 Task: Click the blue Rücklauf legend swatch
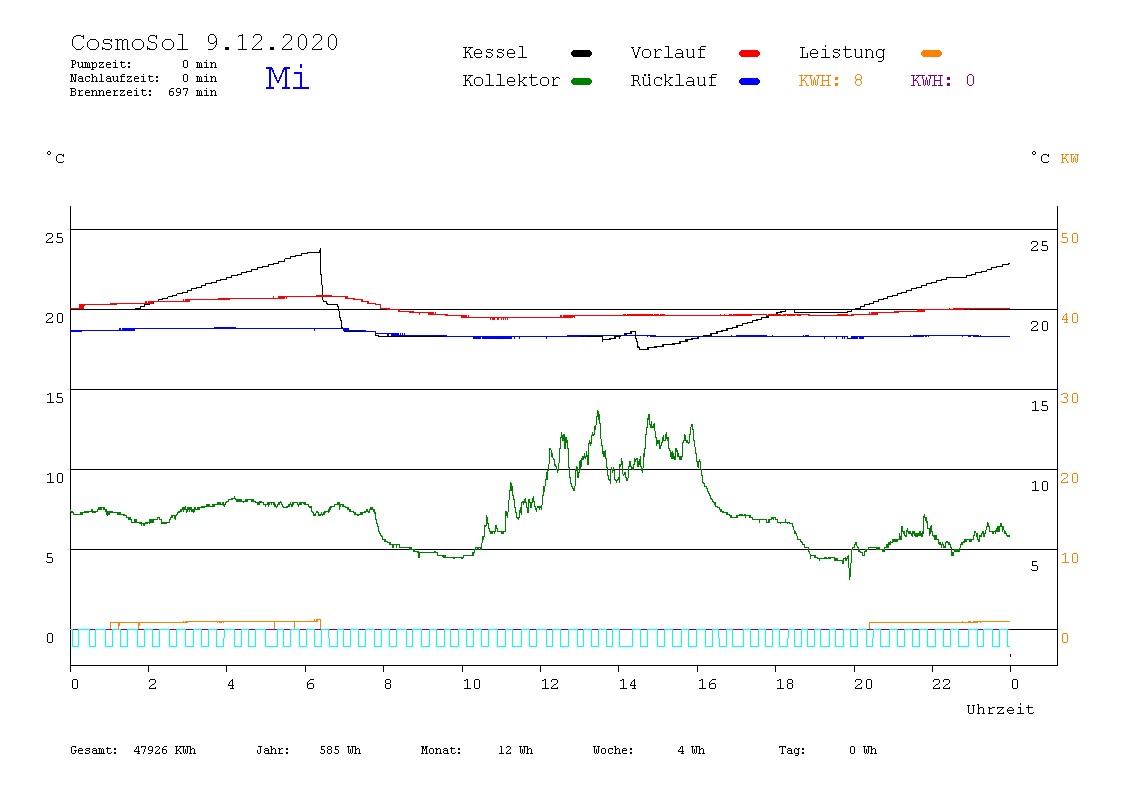point(750,81)
